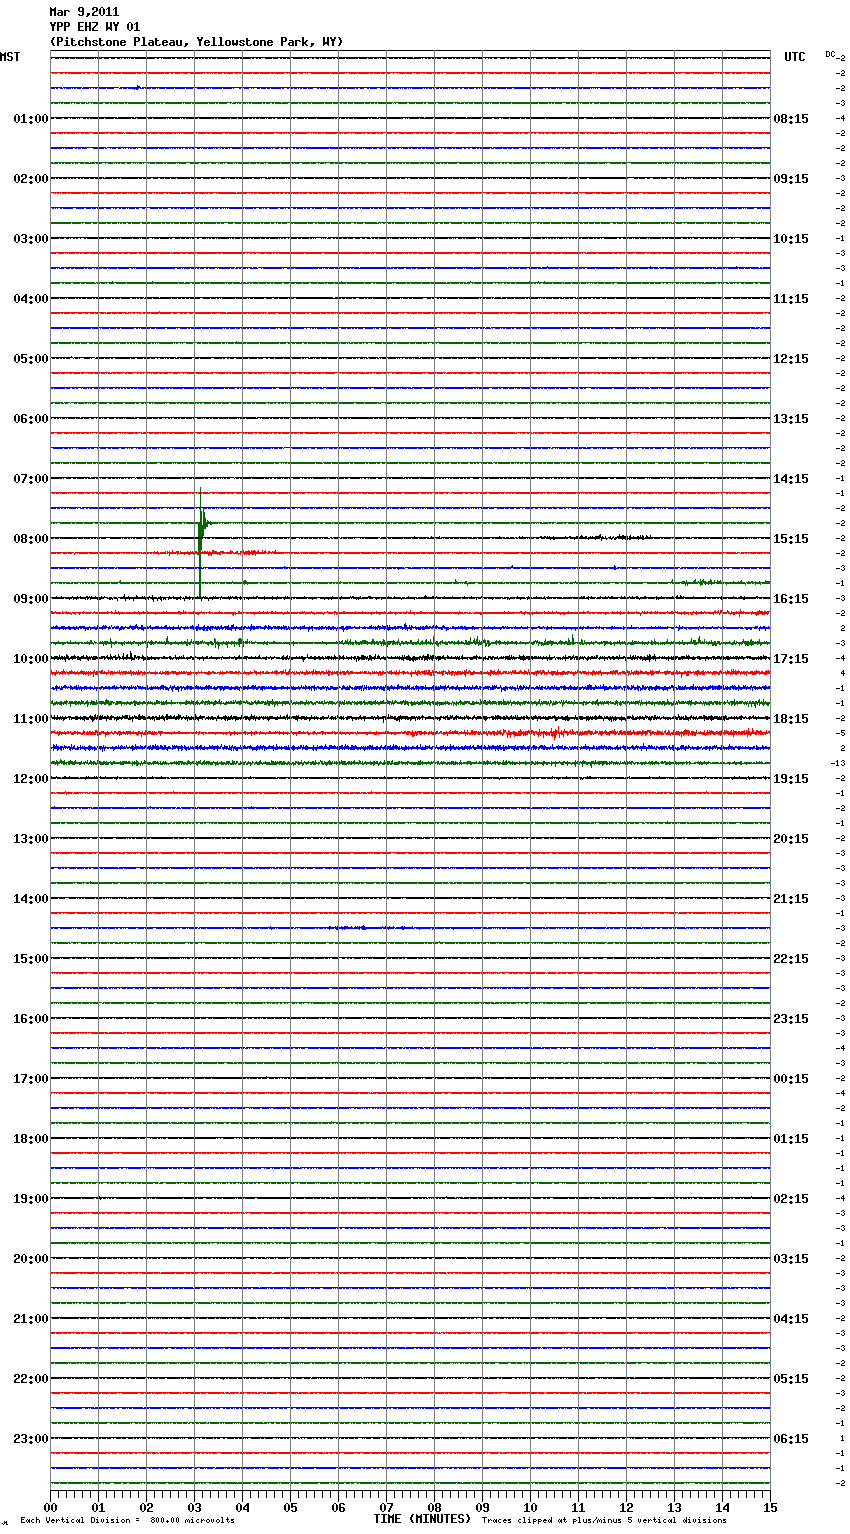Click the "Pitchstone Plateau, Yellowstone Park, WY" location text
The height and width of the screenshot is (1534, 850).
pos(196,42)
